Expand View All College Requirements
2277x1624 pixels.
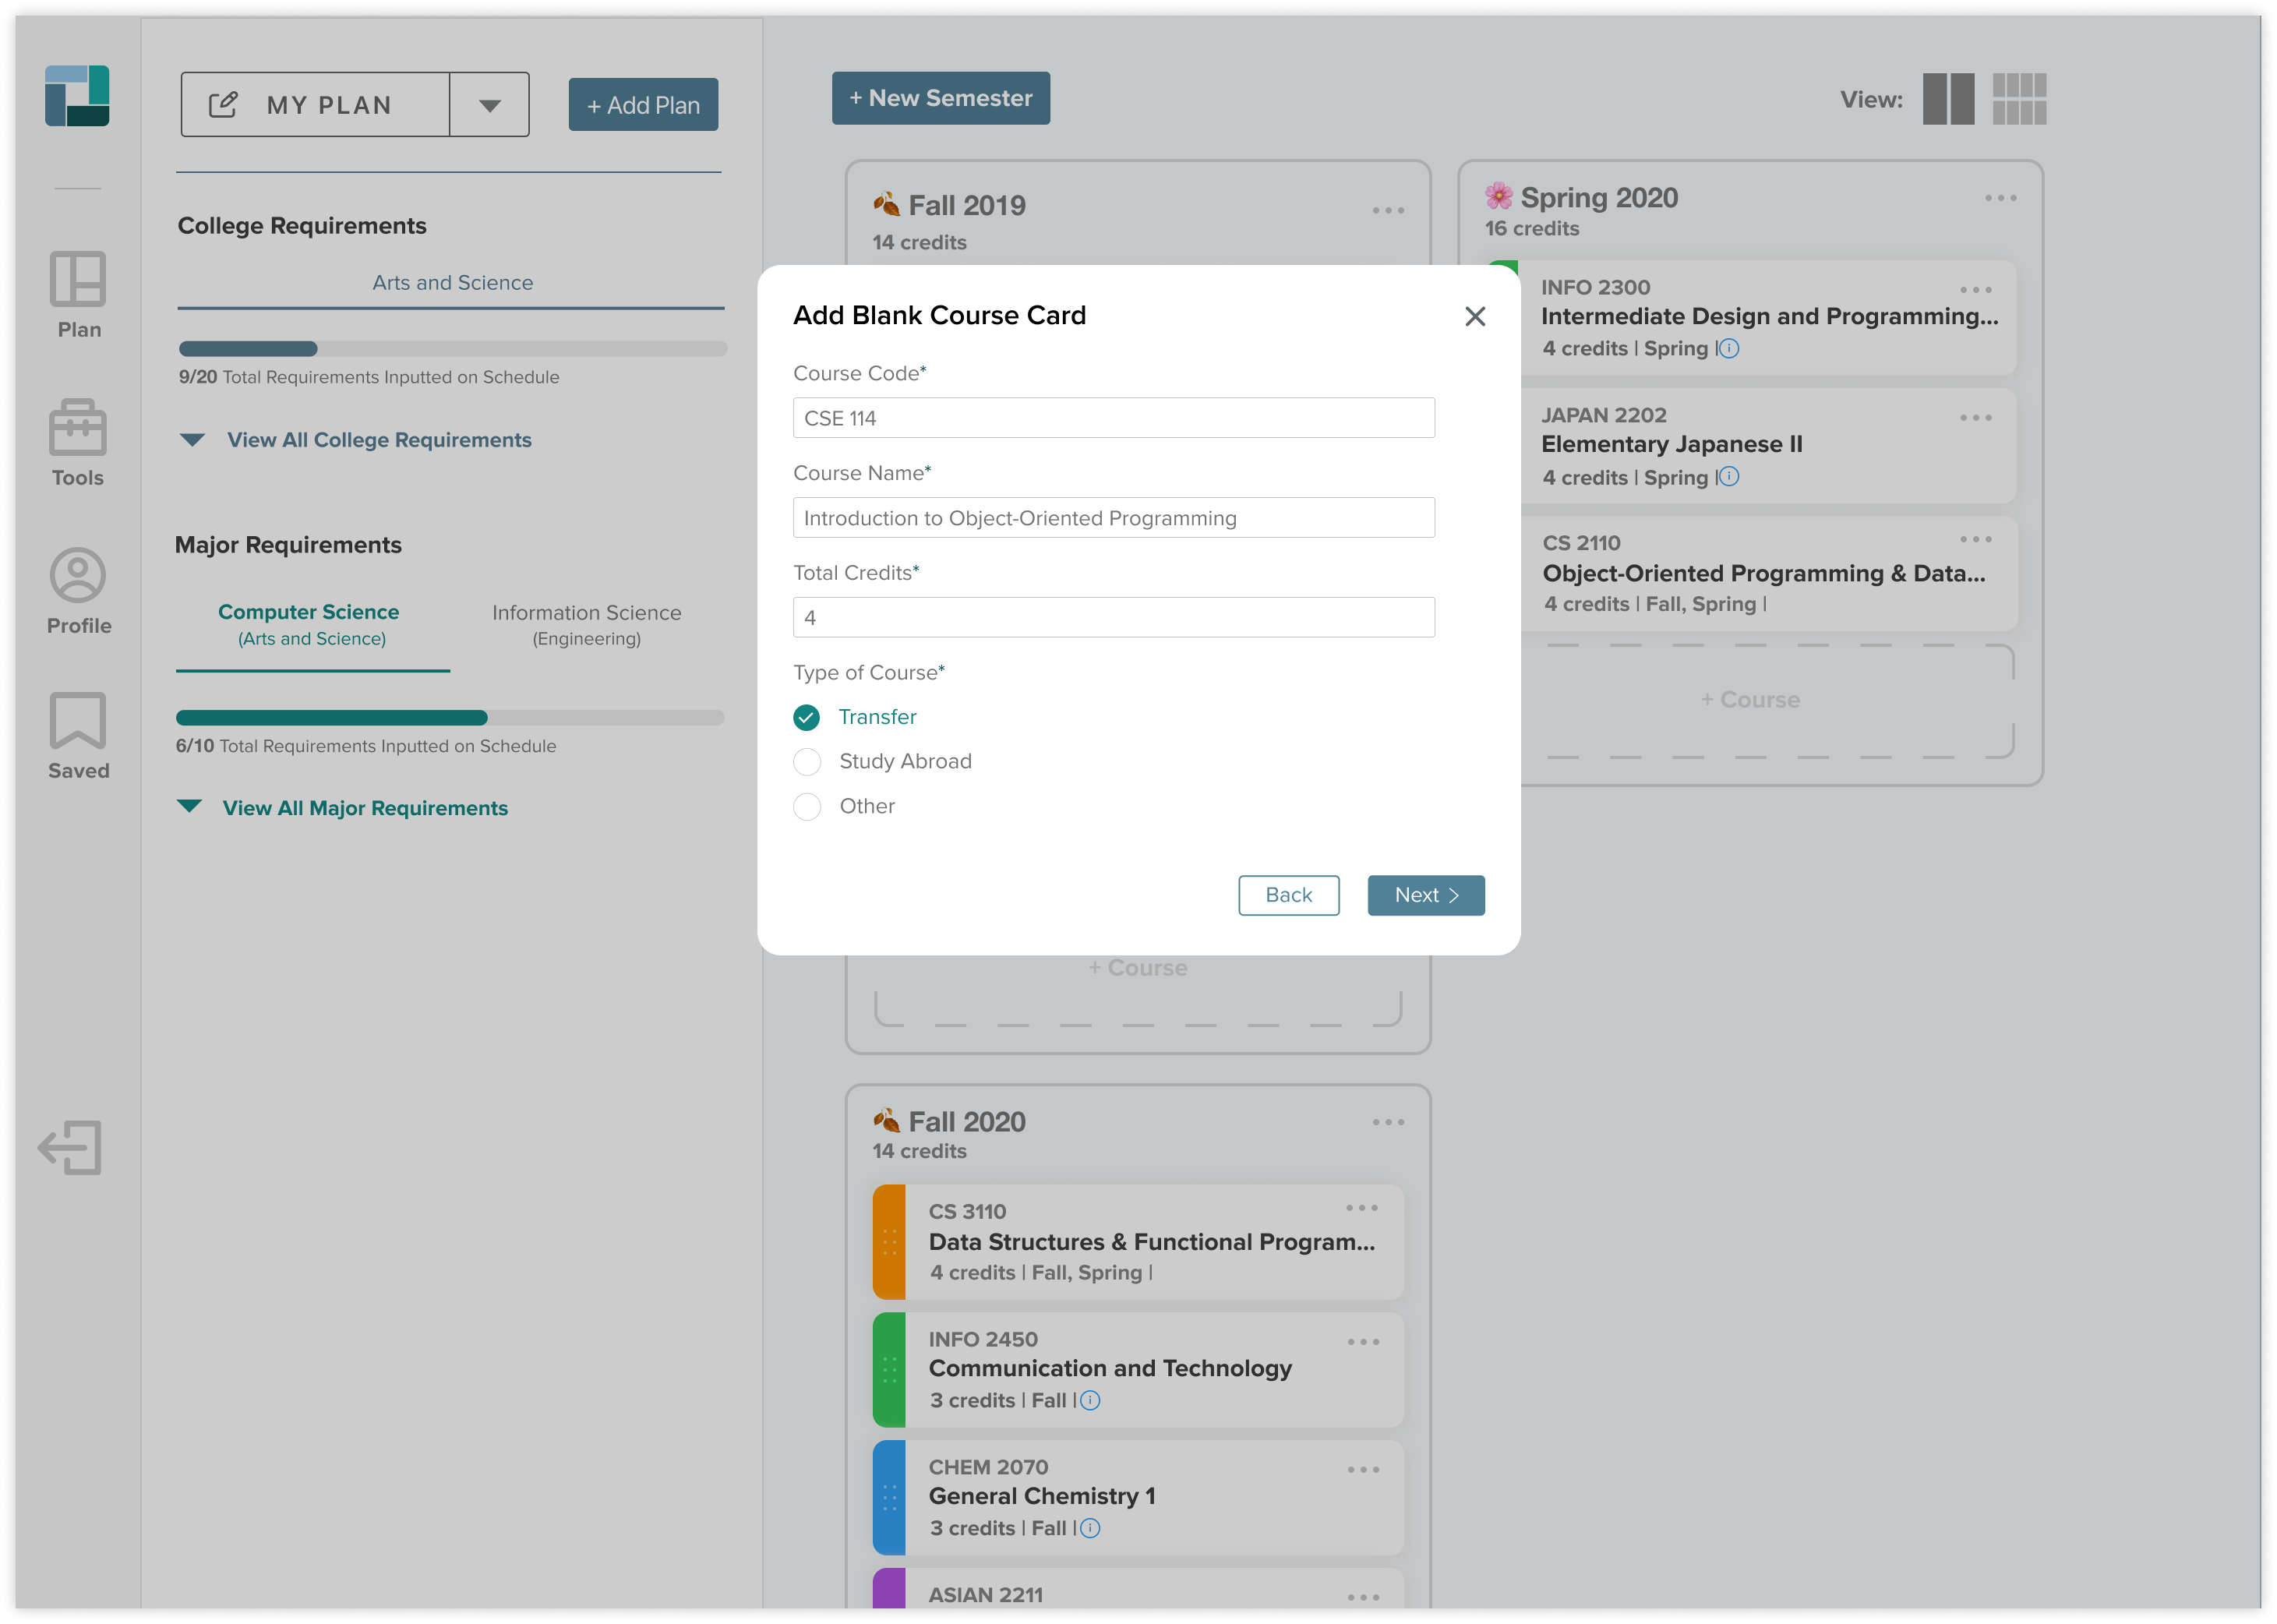point(378,440)
